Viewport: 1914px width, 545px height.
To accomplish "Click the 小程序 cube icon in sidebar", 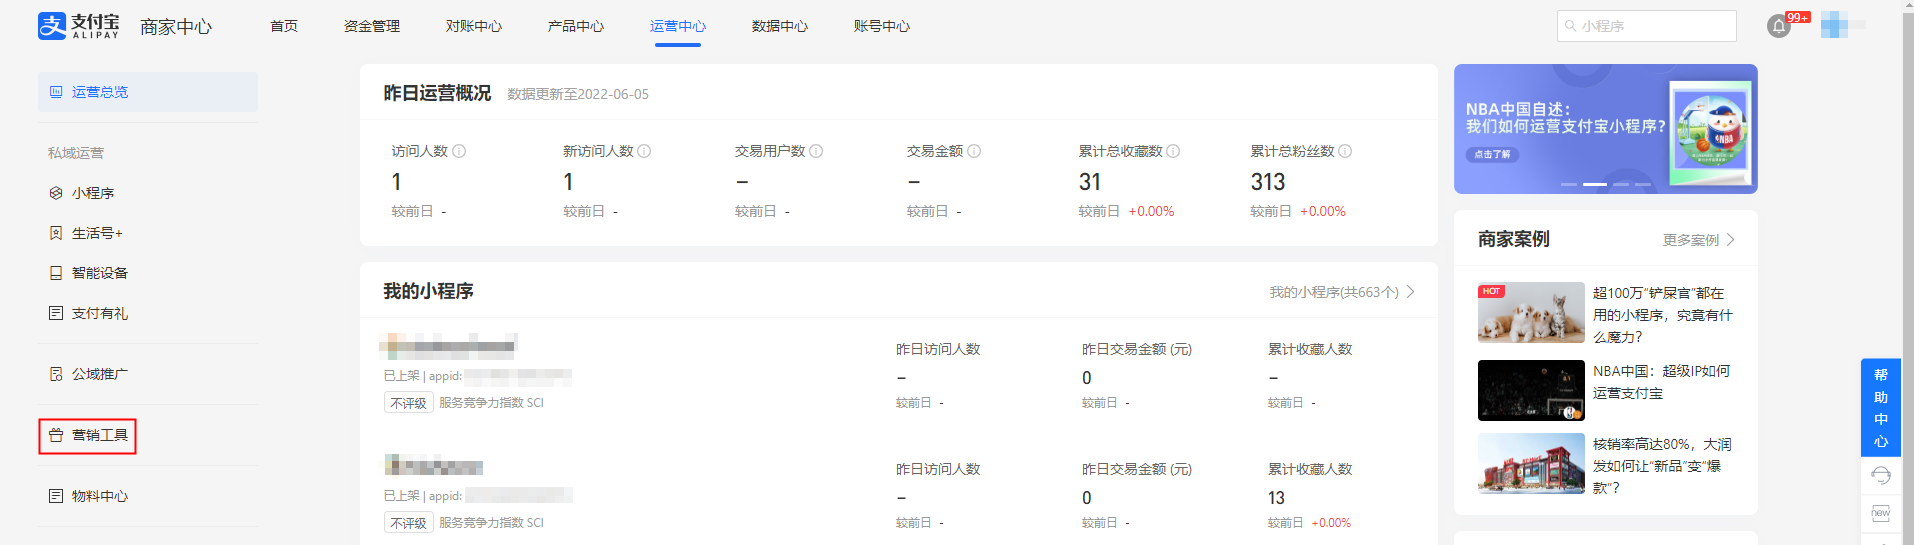I will coord(56,193).
